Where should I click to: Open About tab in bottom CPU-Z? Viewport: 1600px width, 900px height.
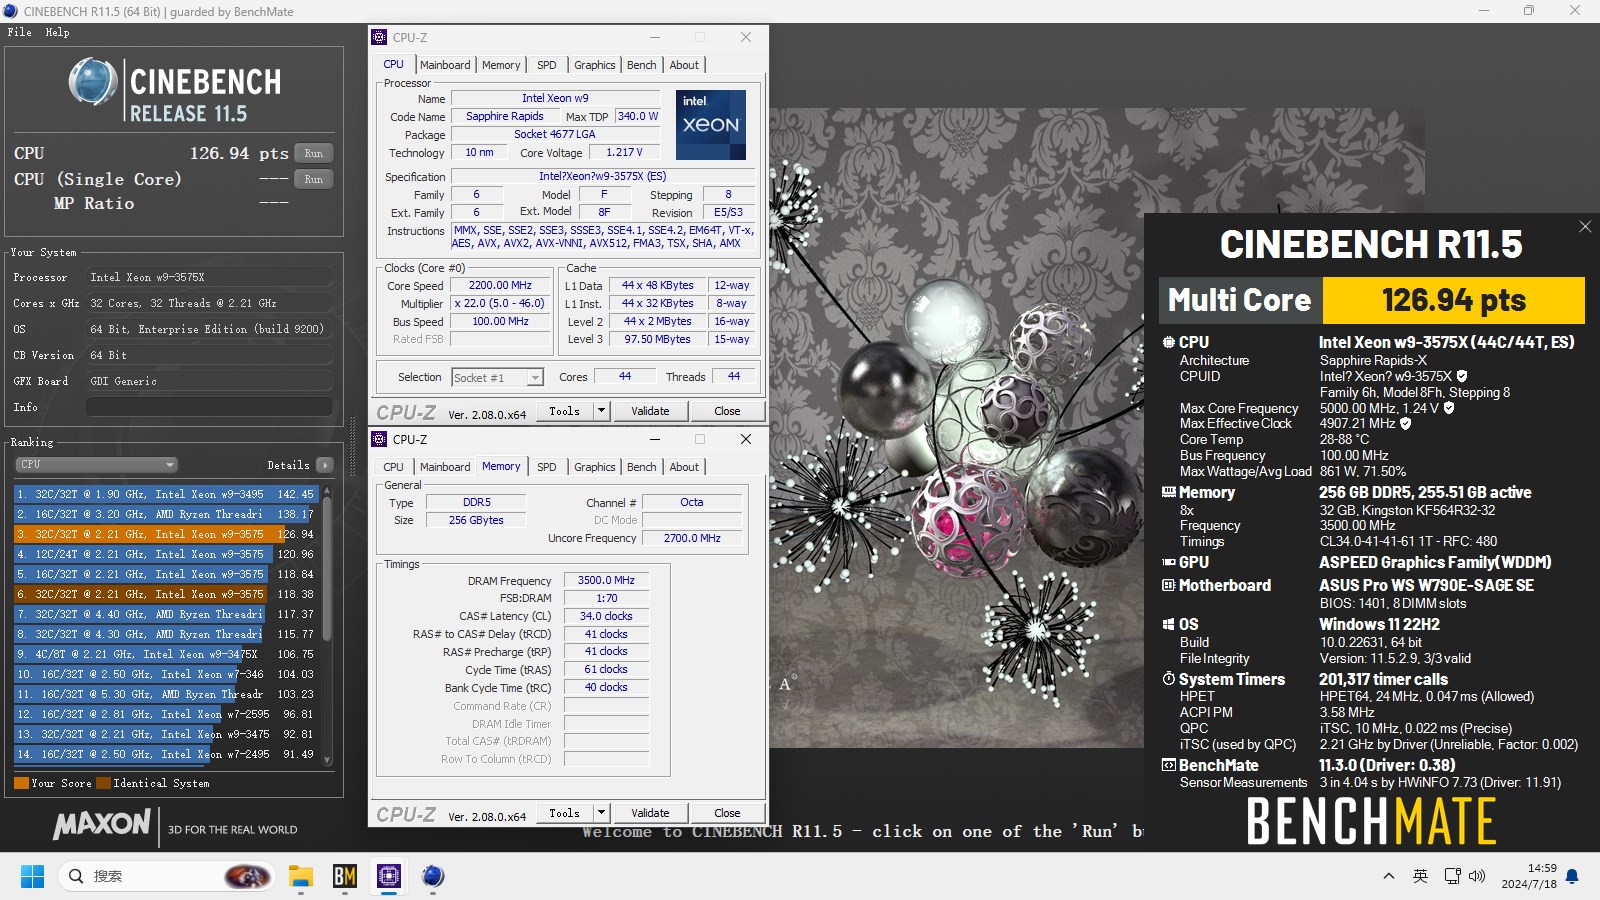point(684,467)
